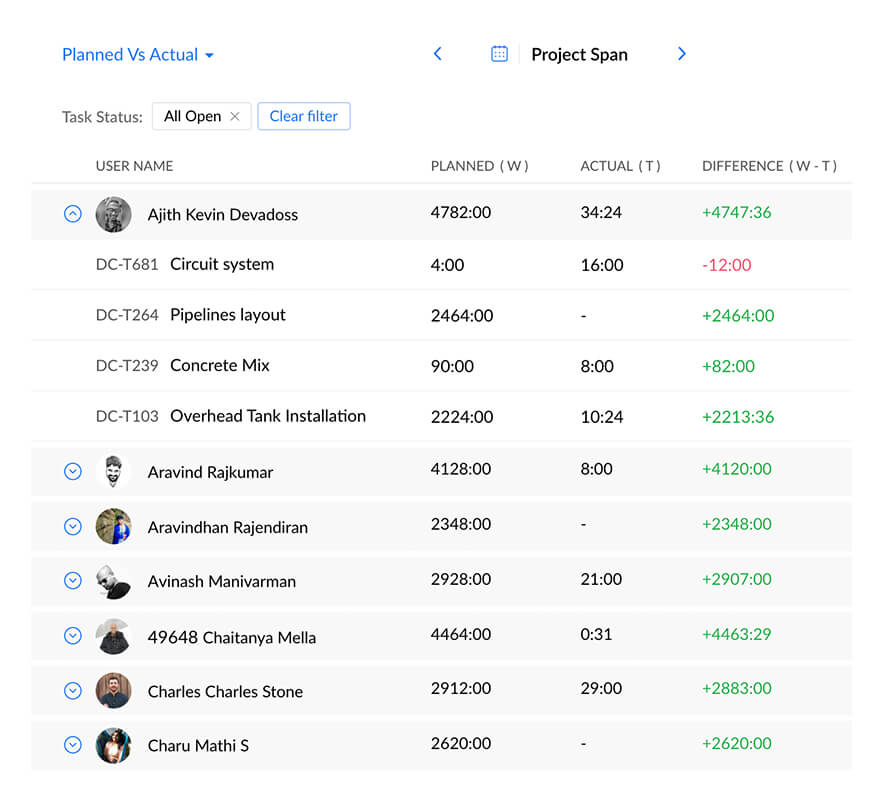This screenshot has width=879, height=800.
Task: Click Aravind Rajkumar's avatar
Action: (113, 471)
